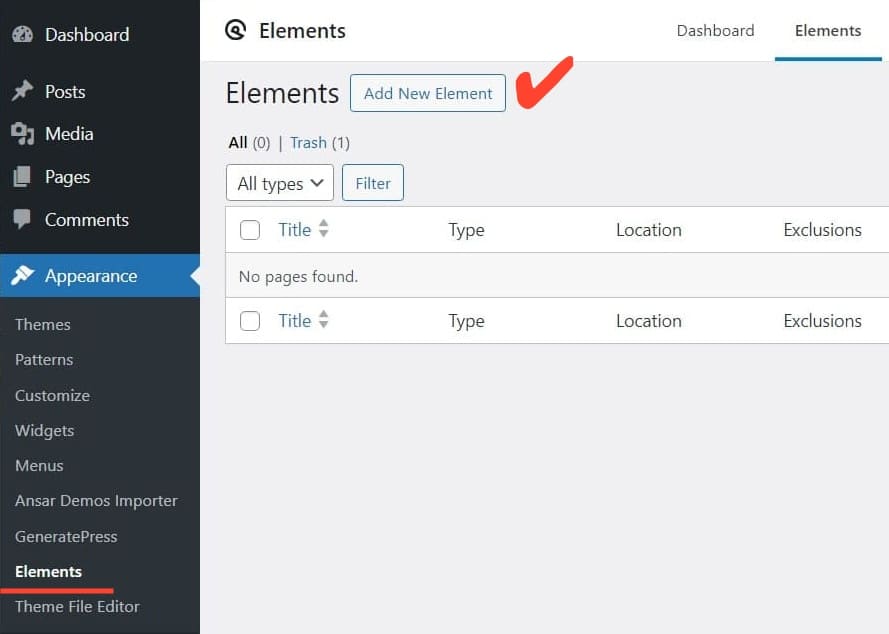
Task: Click the Appearance paintbrush icon
Action: [23, 276]
